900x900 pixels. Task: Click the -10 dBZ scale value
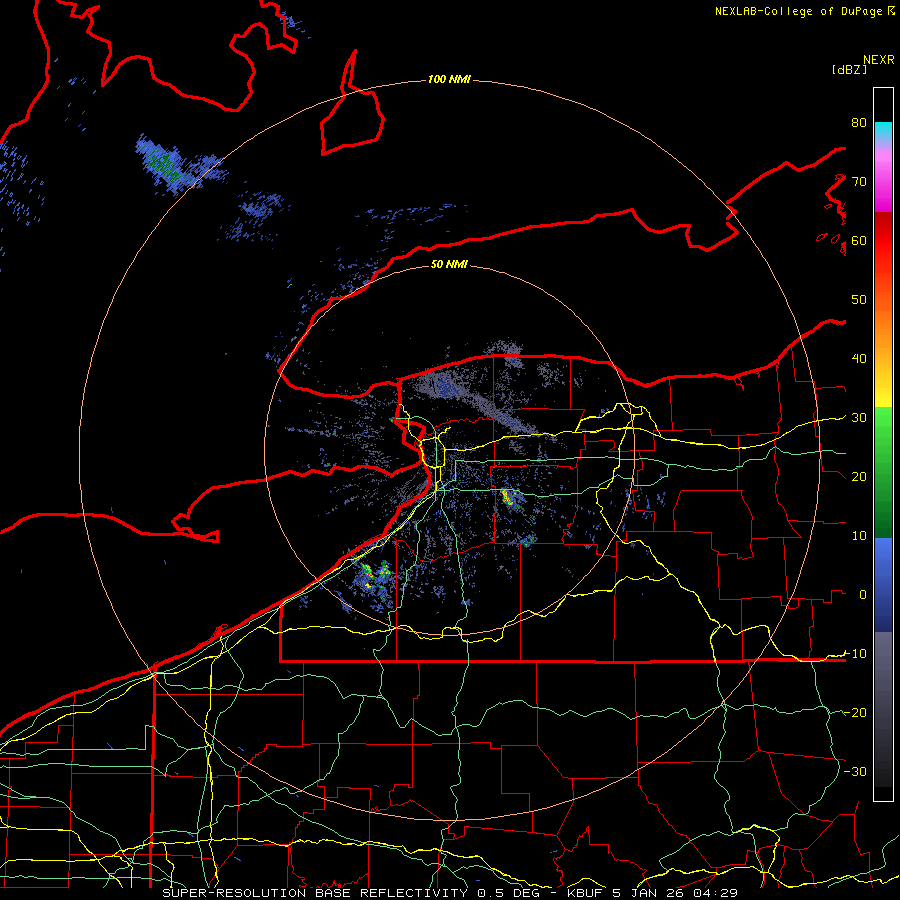coord(855,654)
